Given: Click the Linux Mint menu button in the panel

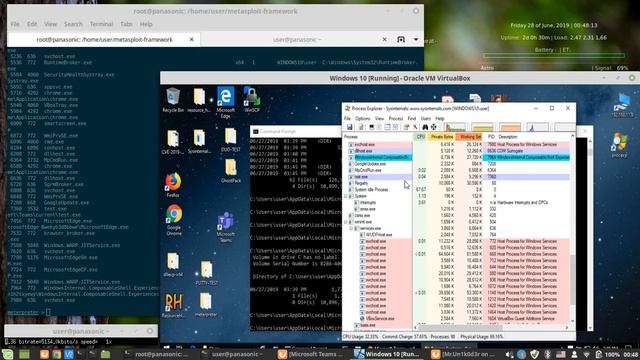Looking at the screenshot, I should [8, 354].
